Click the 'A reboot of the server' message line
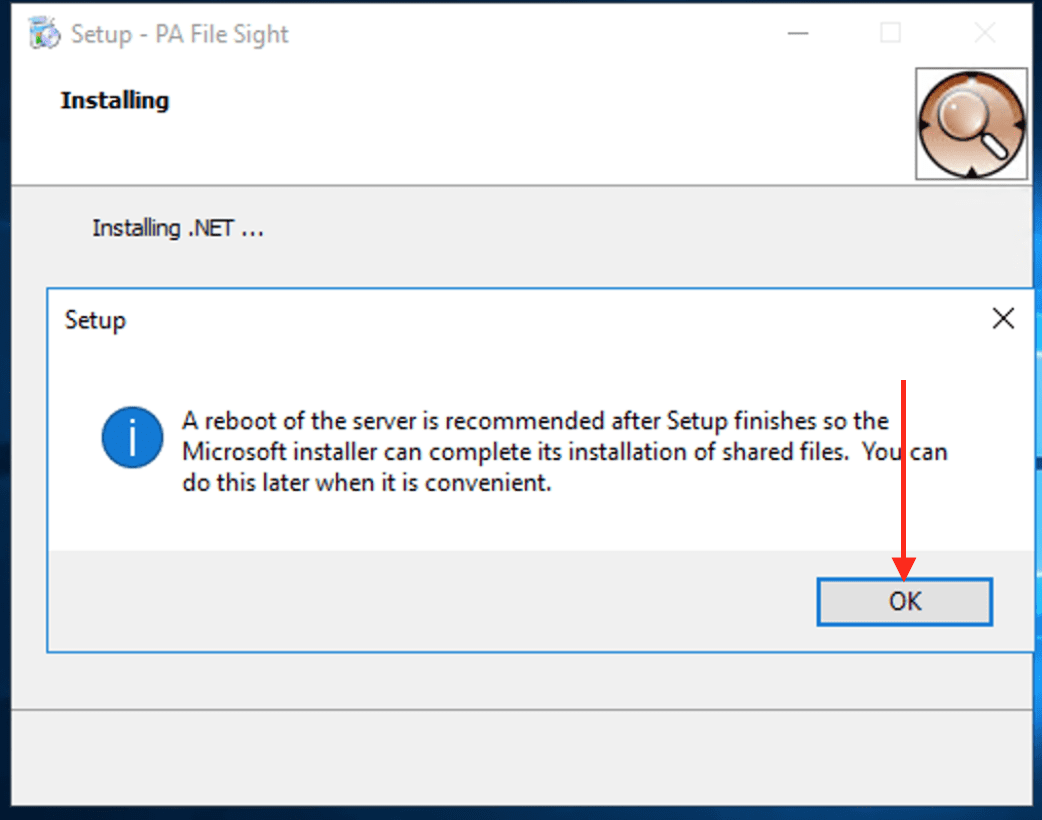The image size is (1042, 820). pyautogui.click(x=535, y=420)
